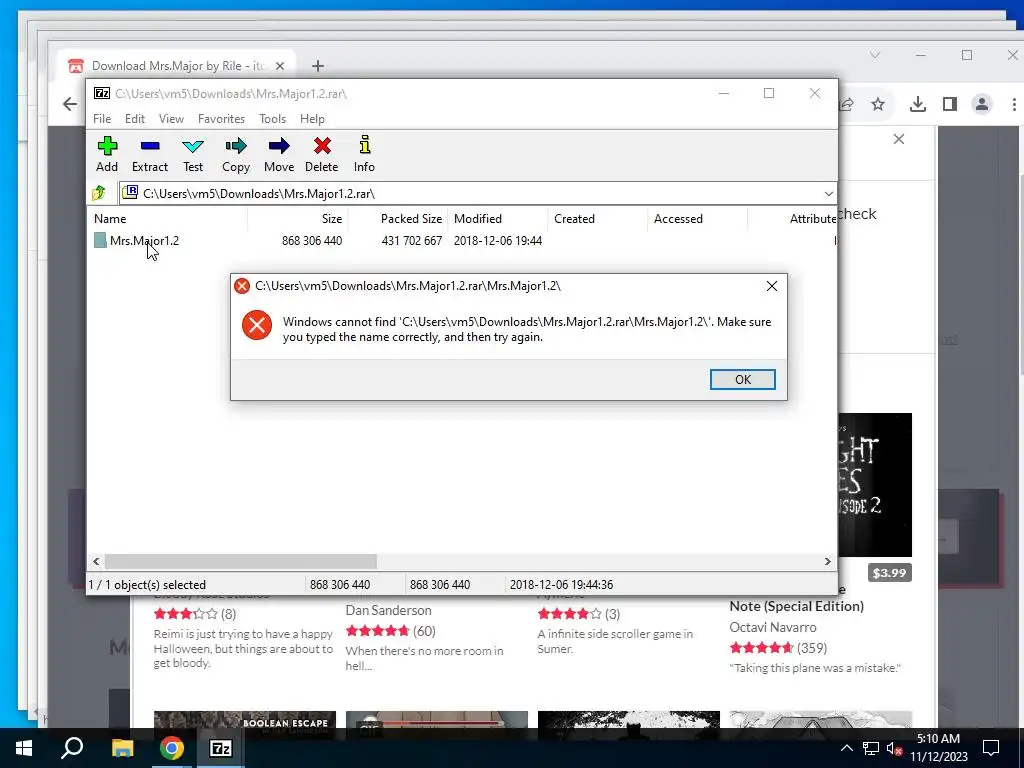Click network icon in system tray
Screen dimensions: 1024x768
[x=871, y=748]
